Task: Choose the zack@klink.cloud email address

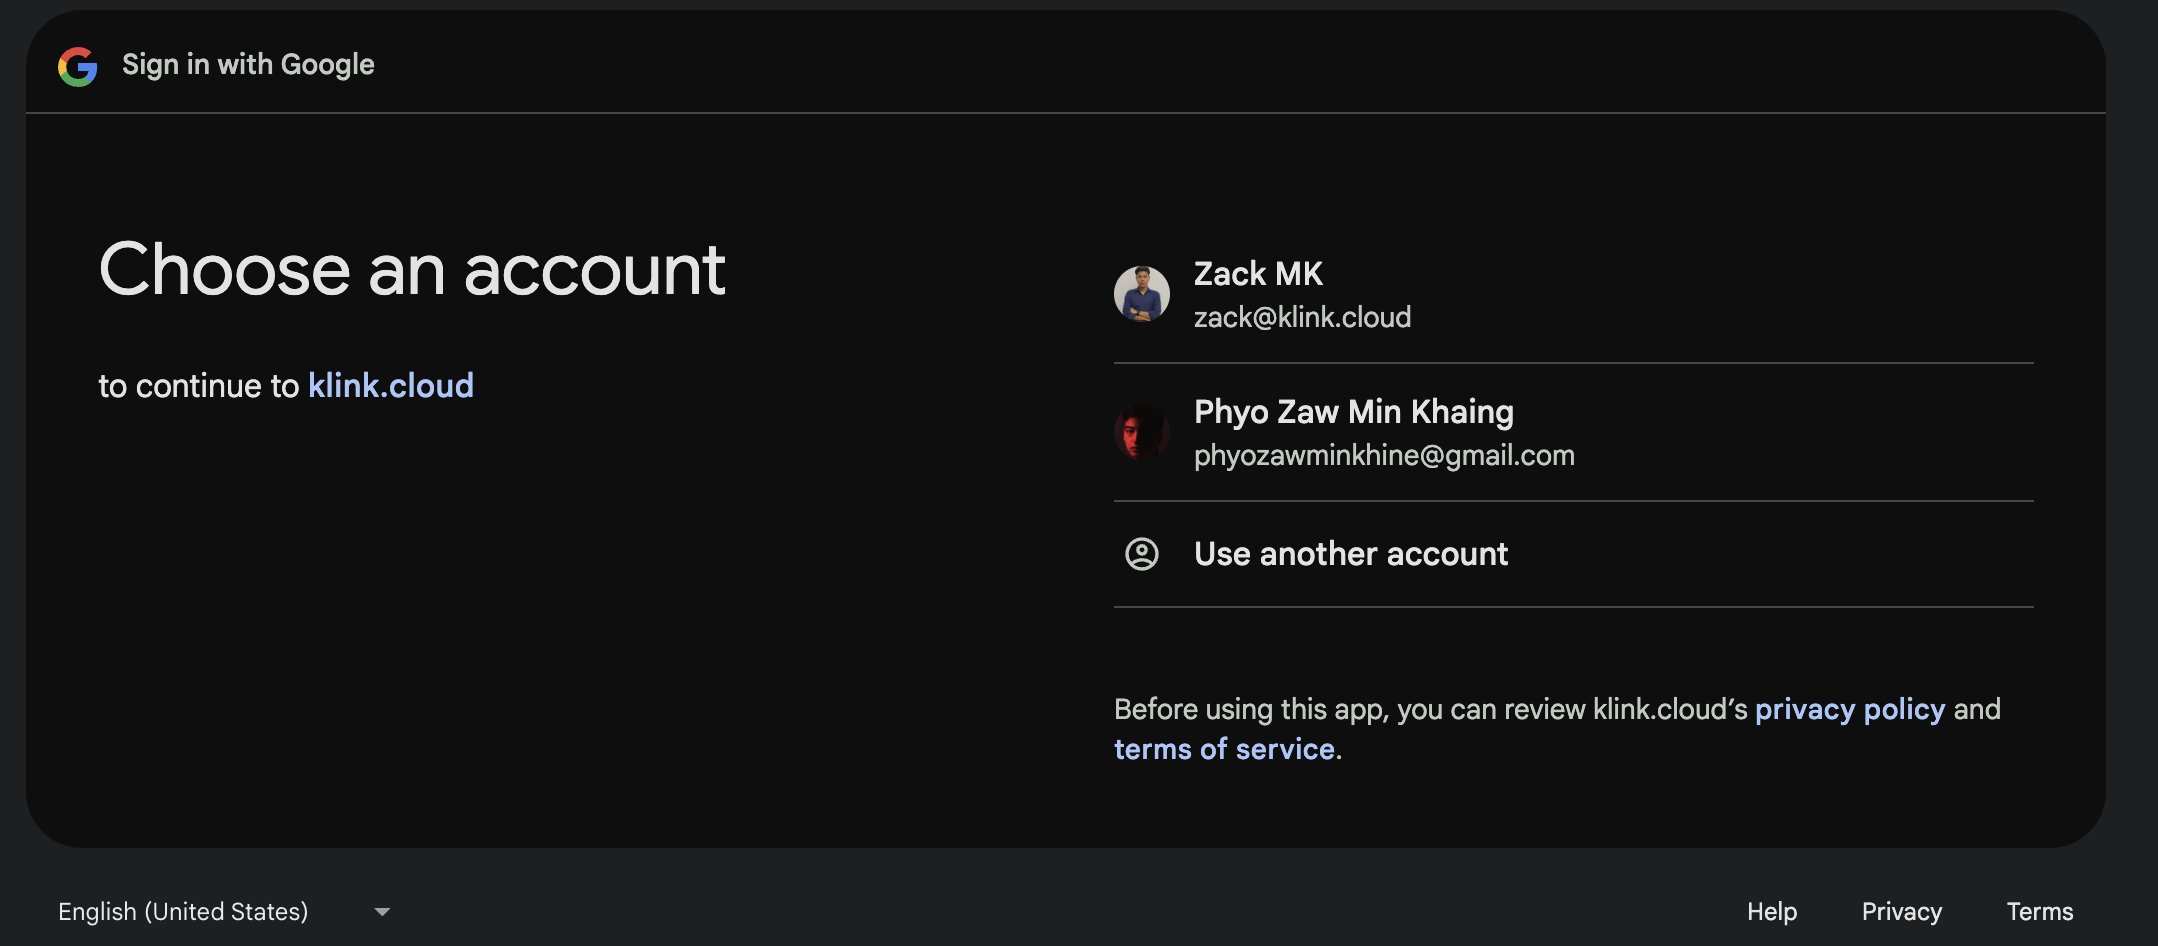Action: [x=1302, y=318]
